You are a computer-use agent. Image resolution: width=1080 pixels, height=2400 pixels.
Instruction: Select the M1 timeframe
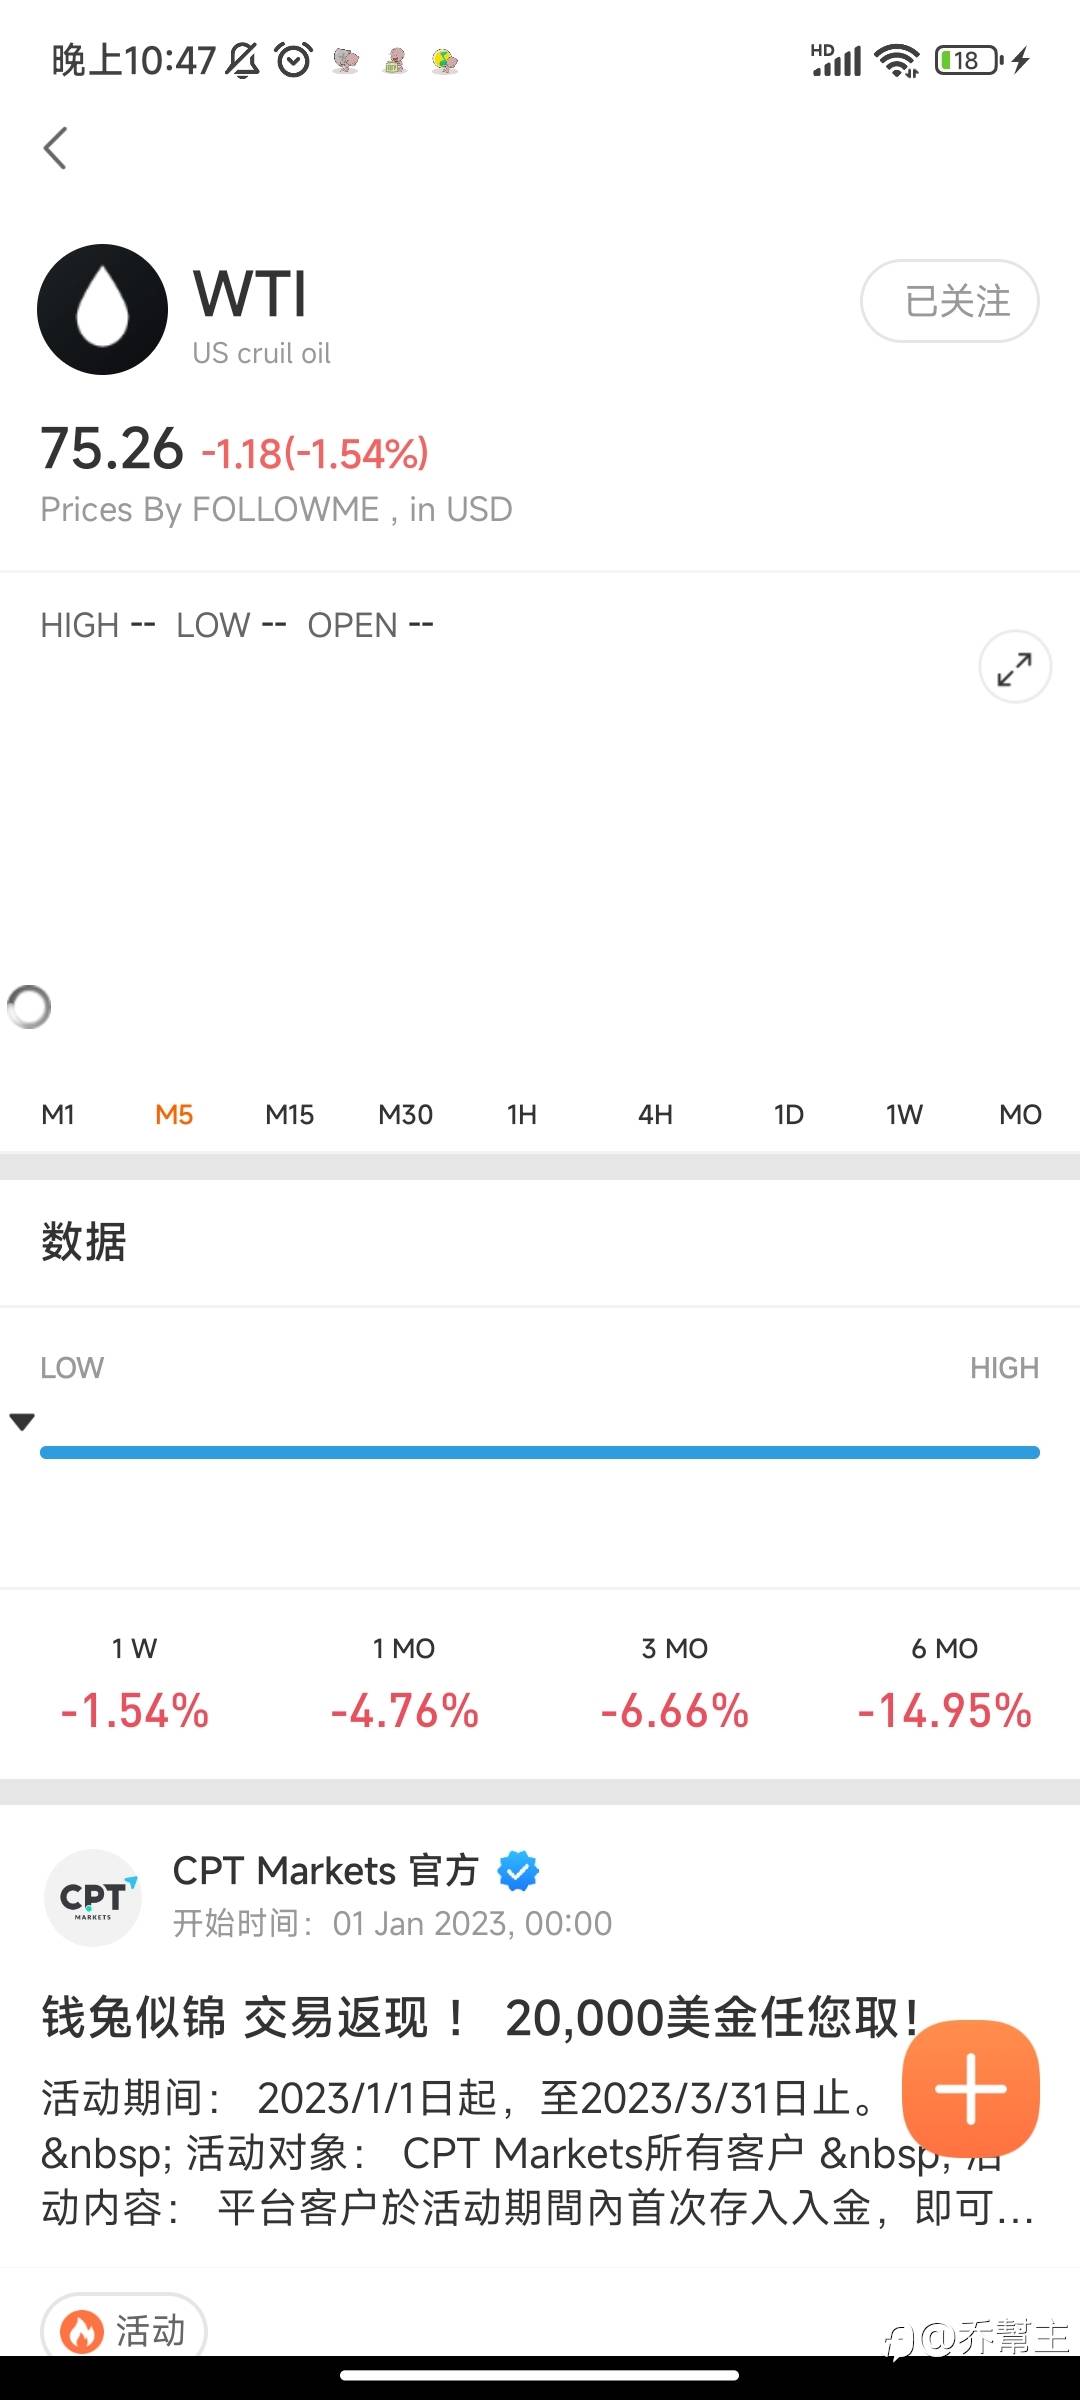pos(58,1114)
